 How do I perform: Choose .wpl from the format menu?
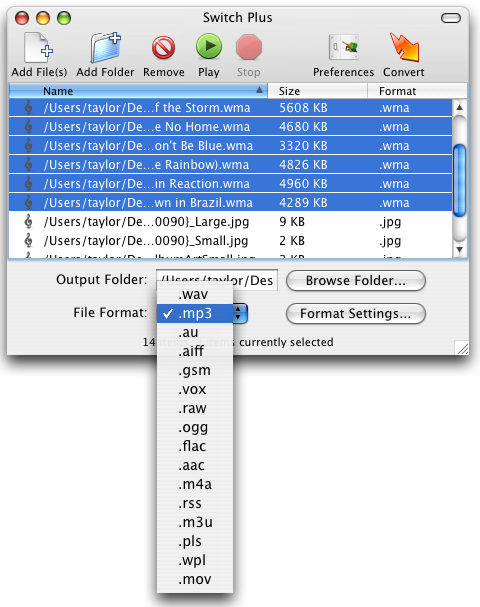[195, 560]
